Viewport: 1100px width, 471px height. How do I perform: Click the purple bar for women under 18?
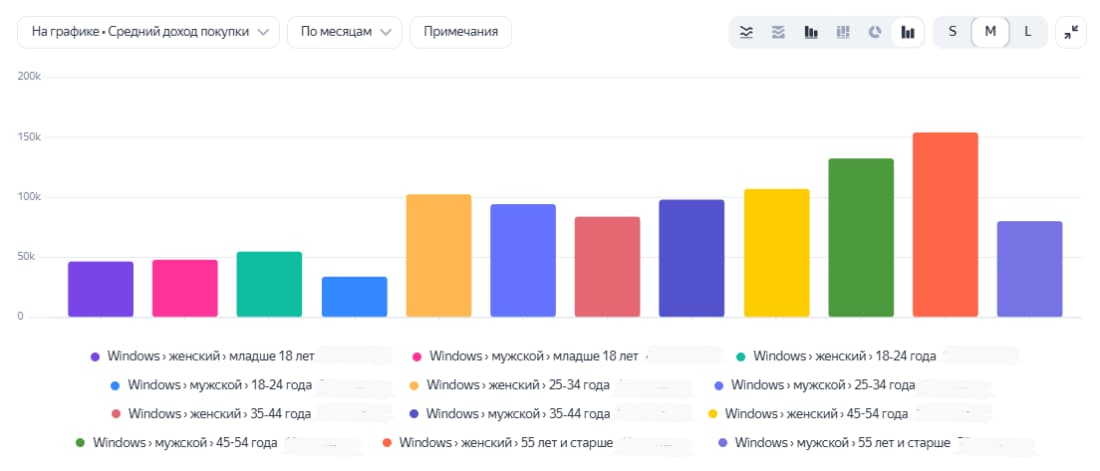pyautogui.click(x=100, y=289)
